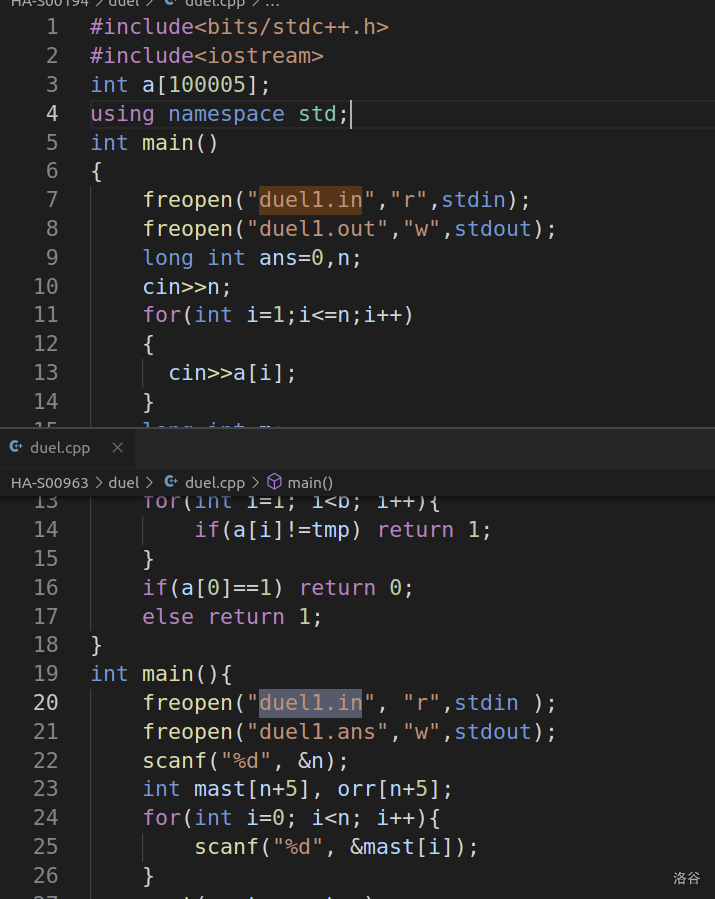Viewport: 715px width, 899px height.
Task: Open HA-S00963 folder breadcrumb
Action: coord(49,482)
